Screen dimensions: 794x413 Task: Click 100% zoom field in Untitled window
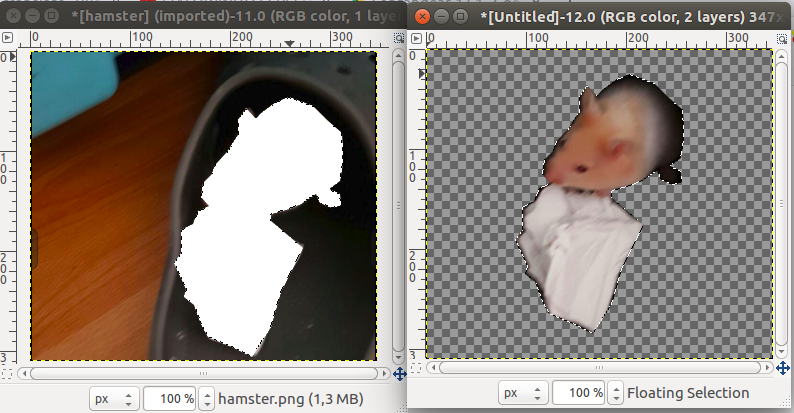[x=579, y=393]
